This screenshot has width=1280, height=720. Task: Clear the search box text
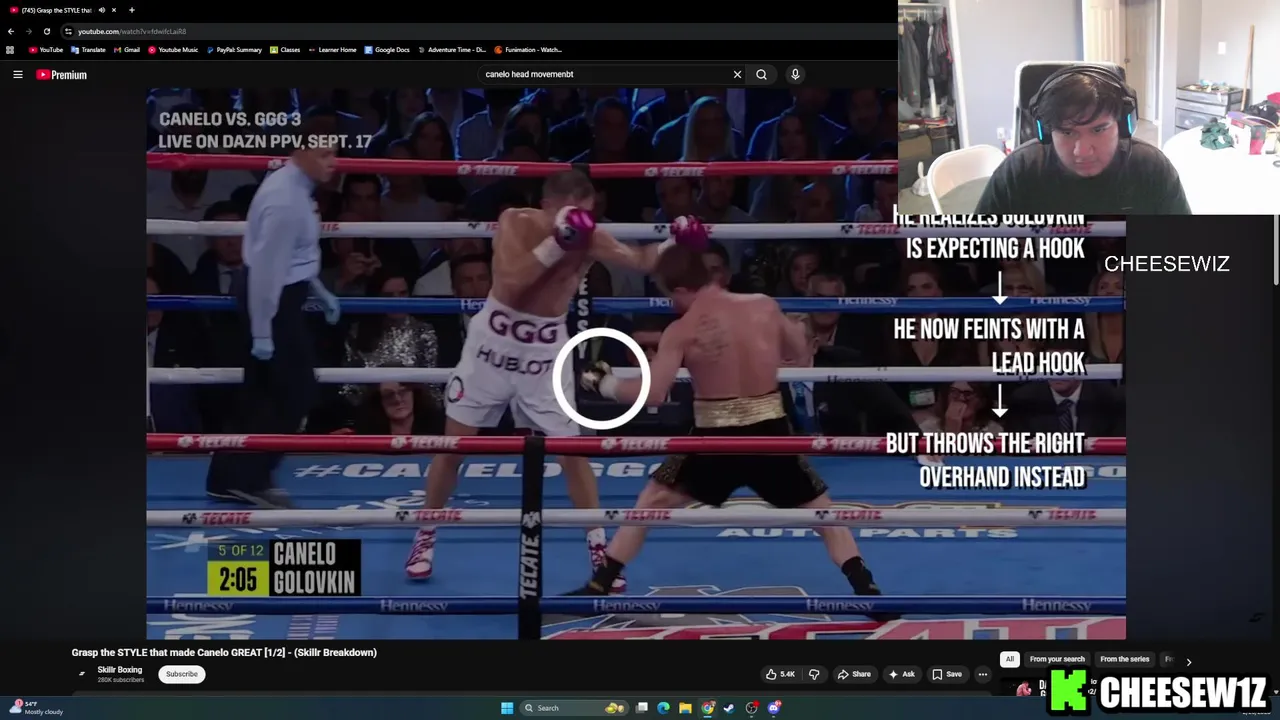tap(737, 74)
